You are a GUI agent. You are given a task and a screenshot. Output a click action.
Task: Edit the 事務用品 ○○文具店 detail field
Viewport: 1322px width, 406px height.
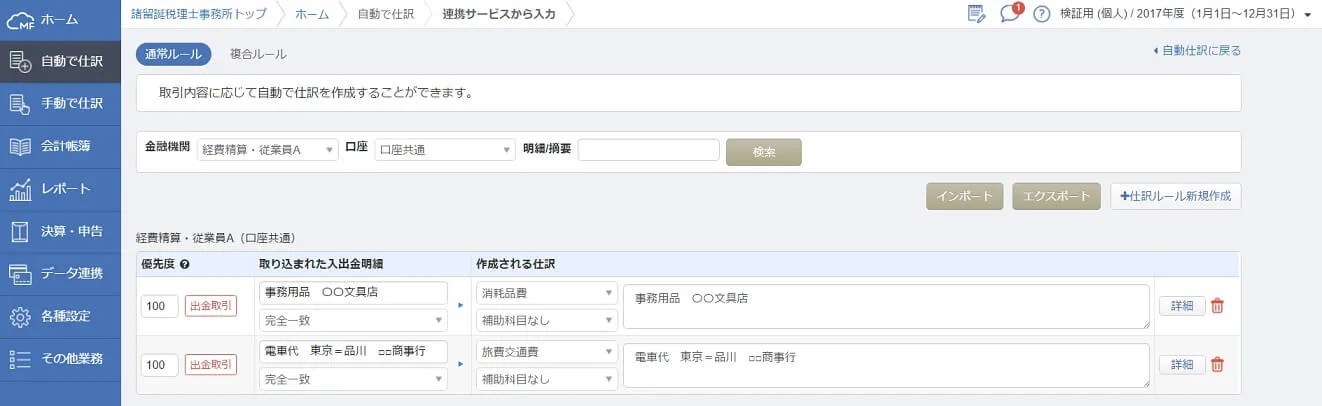pyautogui.click(x=352, y=293)
